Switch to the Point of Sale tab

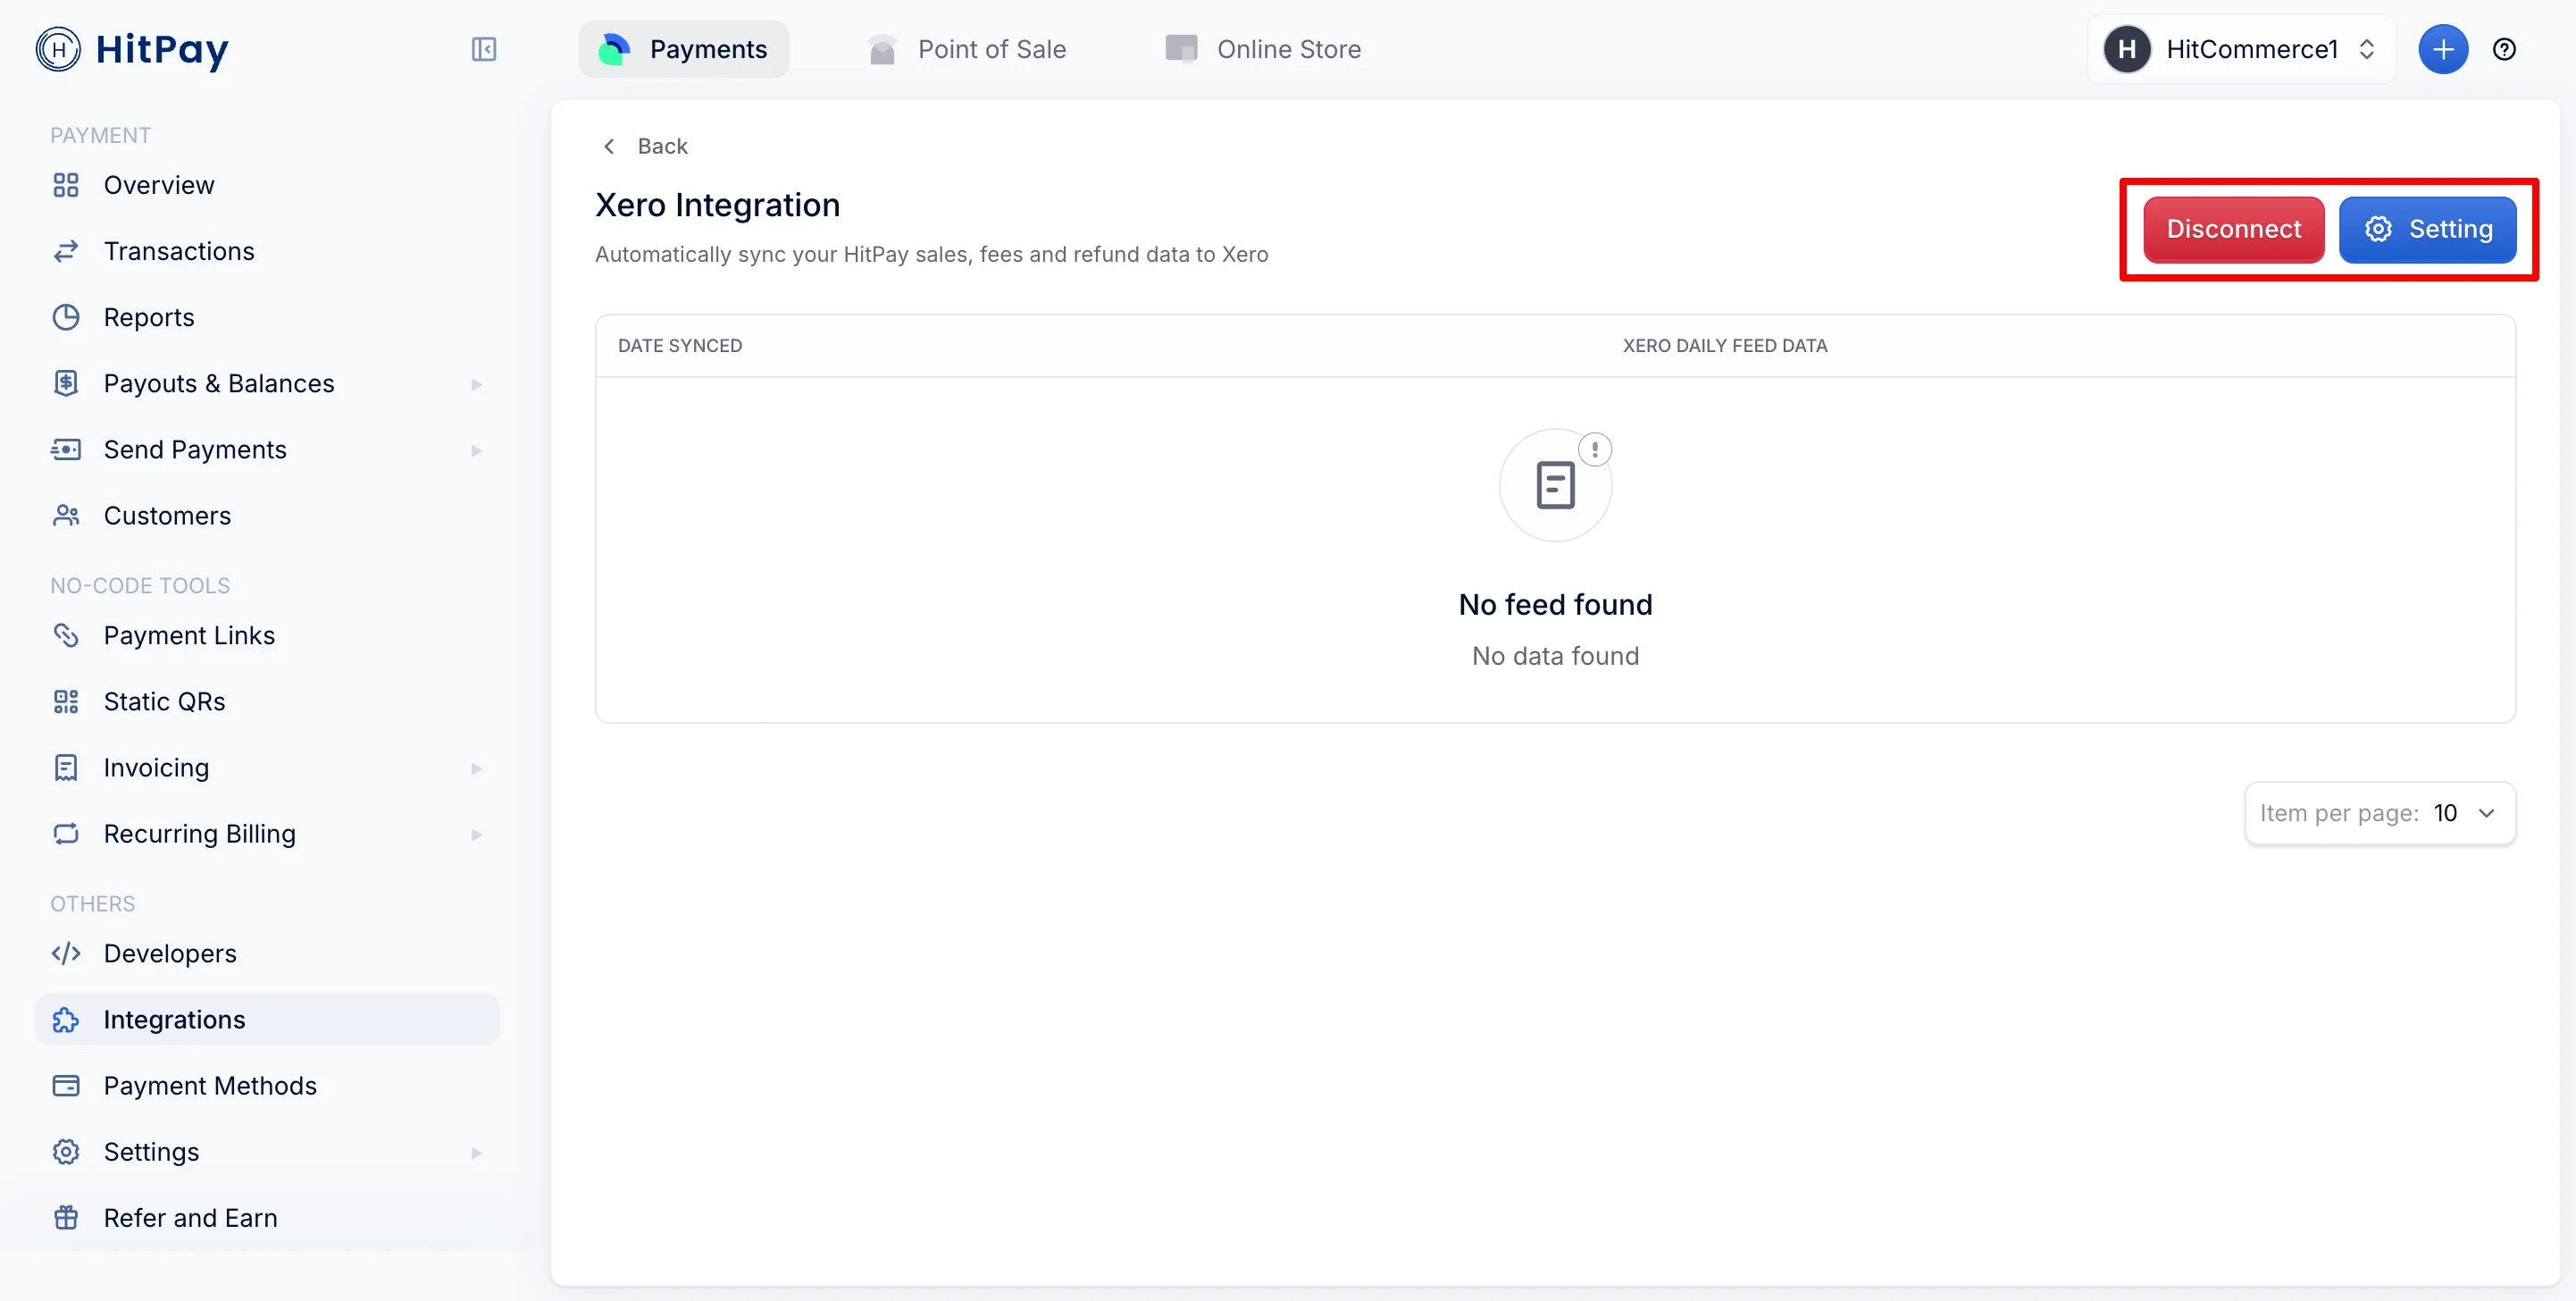coord(967,49)
